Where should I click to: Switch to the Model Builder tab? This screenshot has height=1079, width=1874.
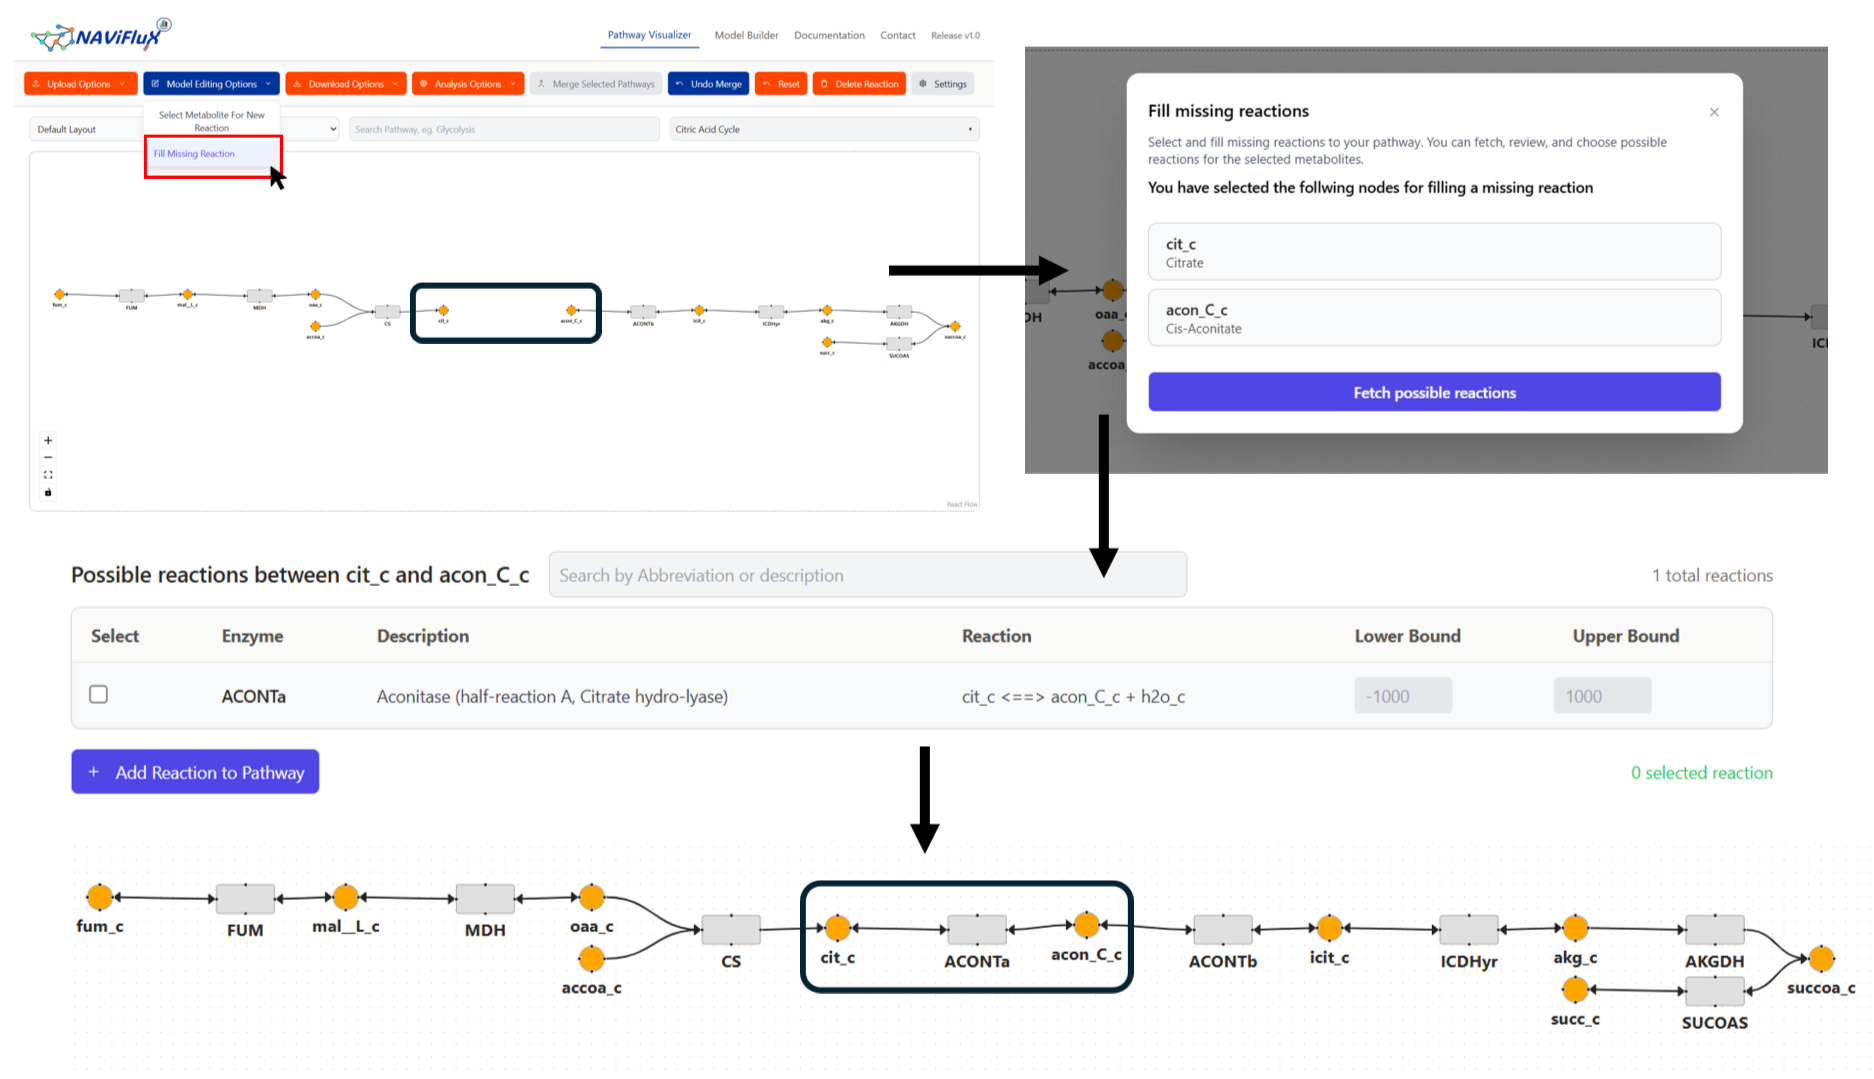746,35
